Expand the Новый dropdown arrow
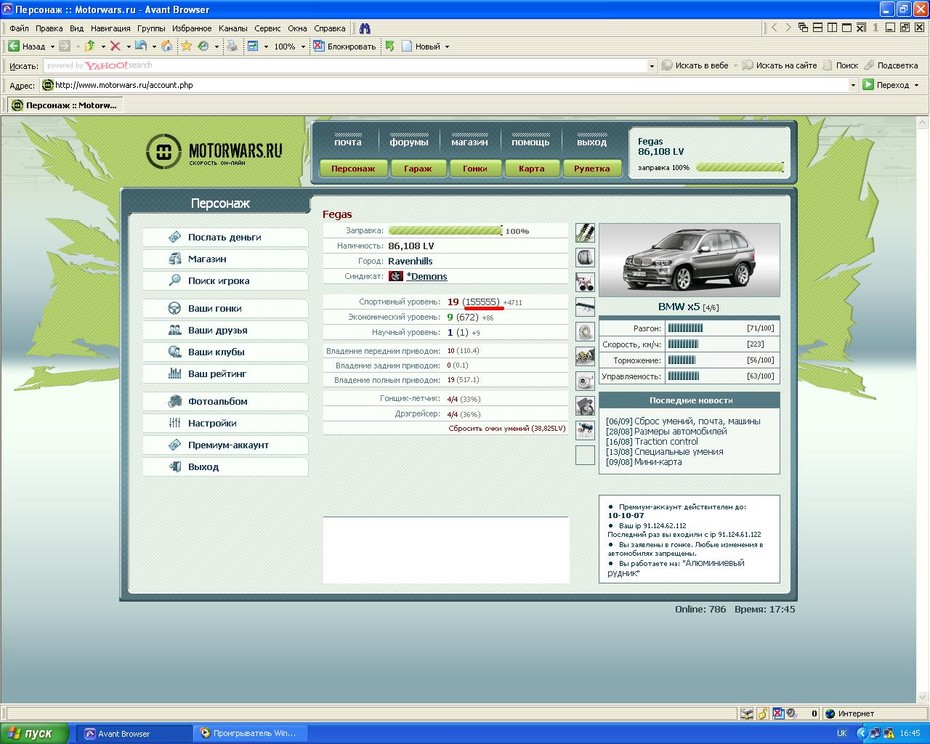Screen dimensions: 930x744 click(x=447, y=47)
